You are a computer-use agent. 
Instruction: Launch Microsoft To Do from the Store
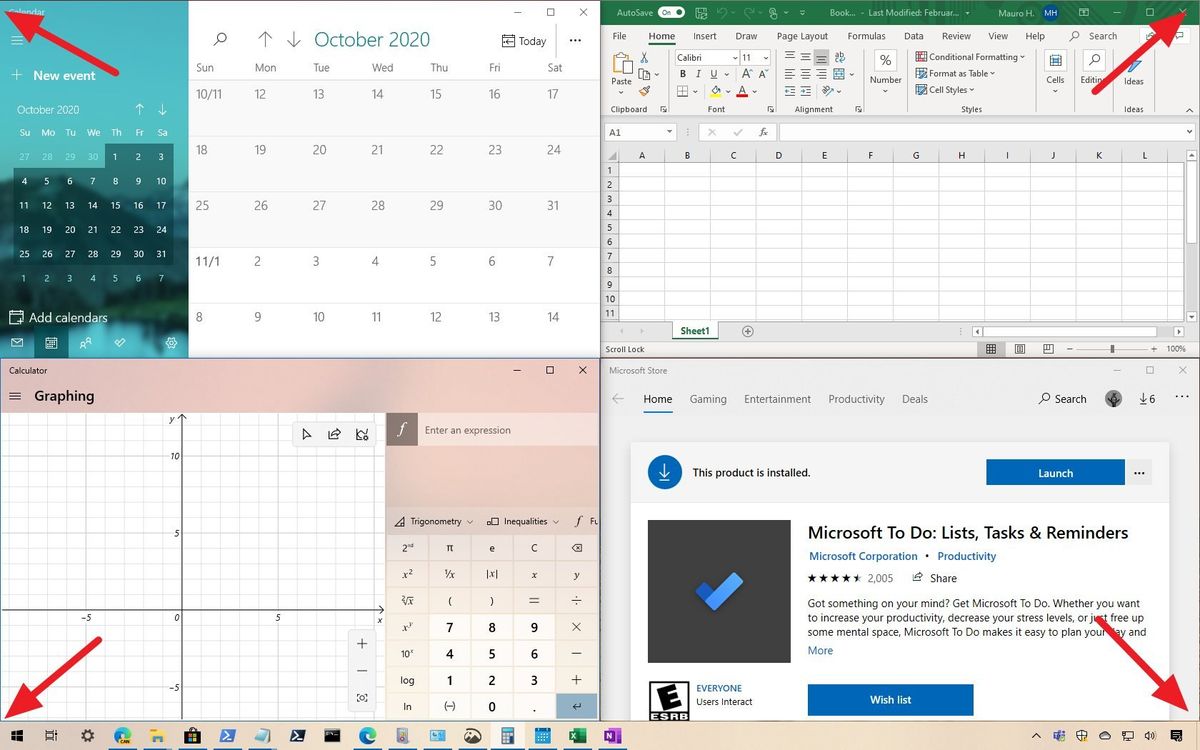pyautogui.click(x=1055, y=472)
